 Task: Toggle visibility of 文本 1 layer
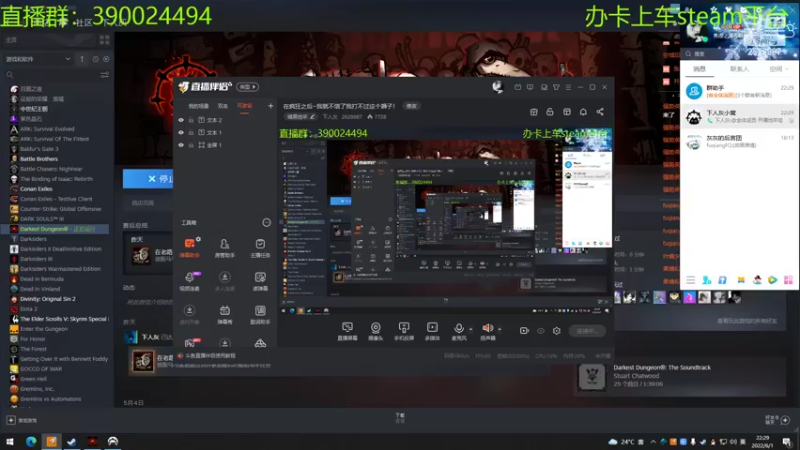pyautogui.click(x=181, y=132)
